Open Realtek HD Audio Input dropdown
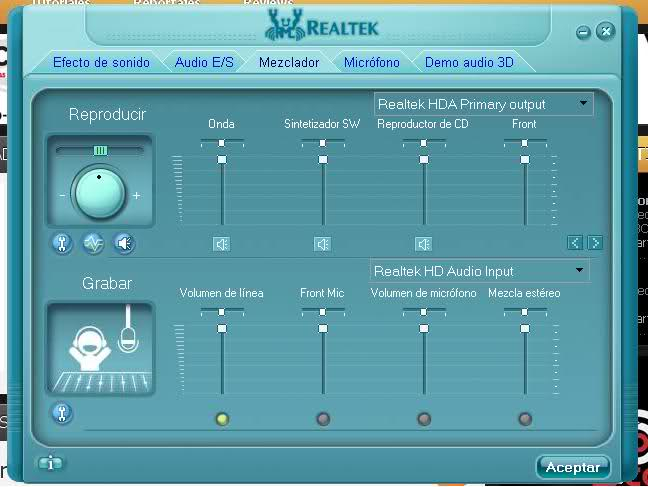 [x=479, y=271]
